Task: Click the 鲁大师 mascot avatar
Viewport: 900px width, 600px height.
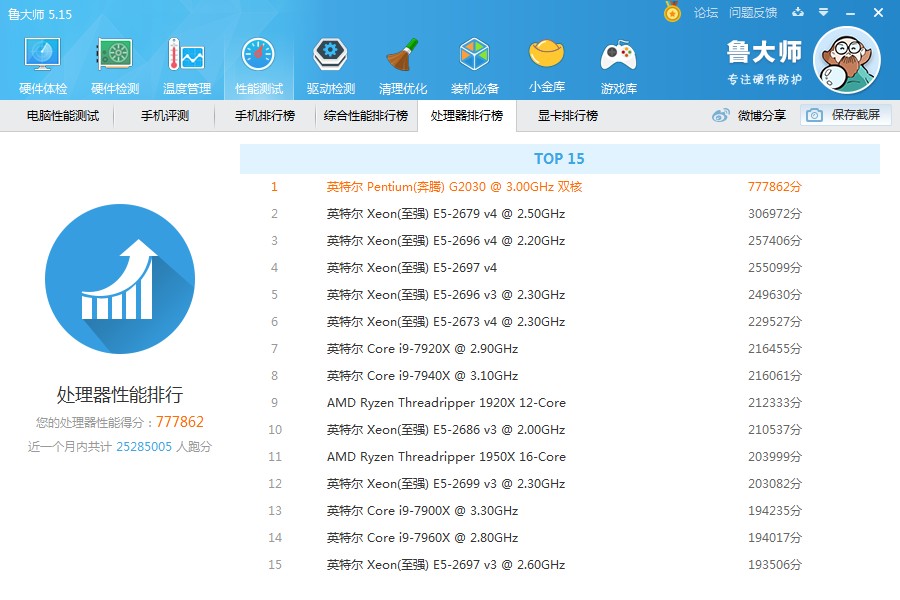Action: 847,60
